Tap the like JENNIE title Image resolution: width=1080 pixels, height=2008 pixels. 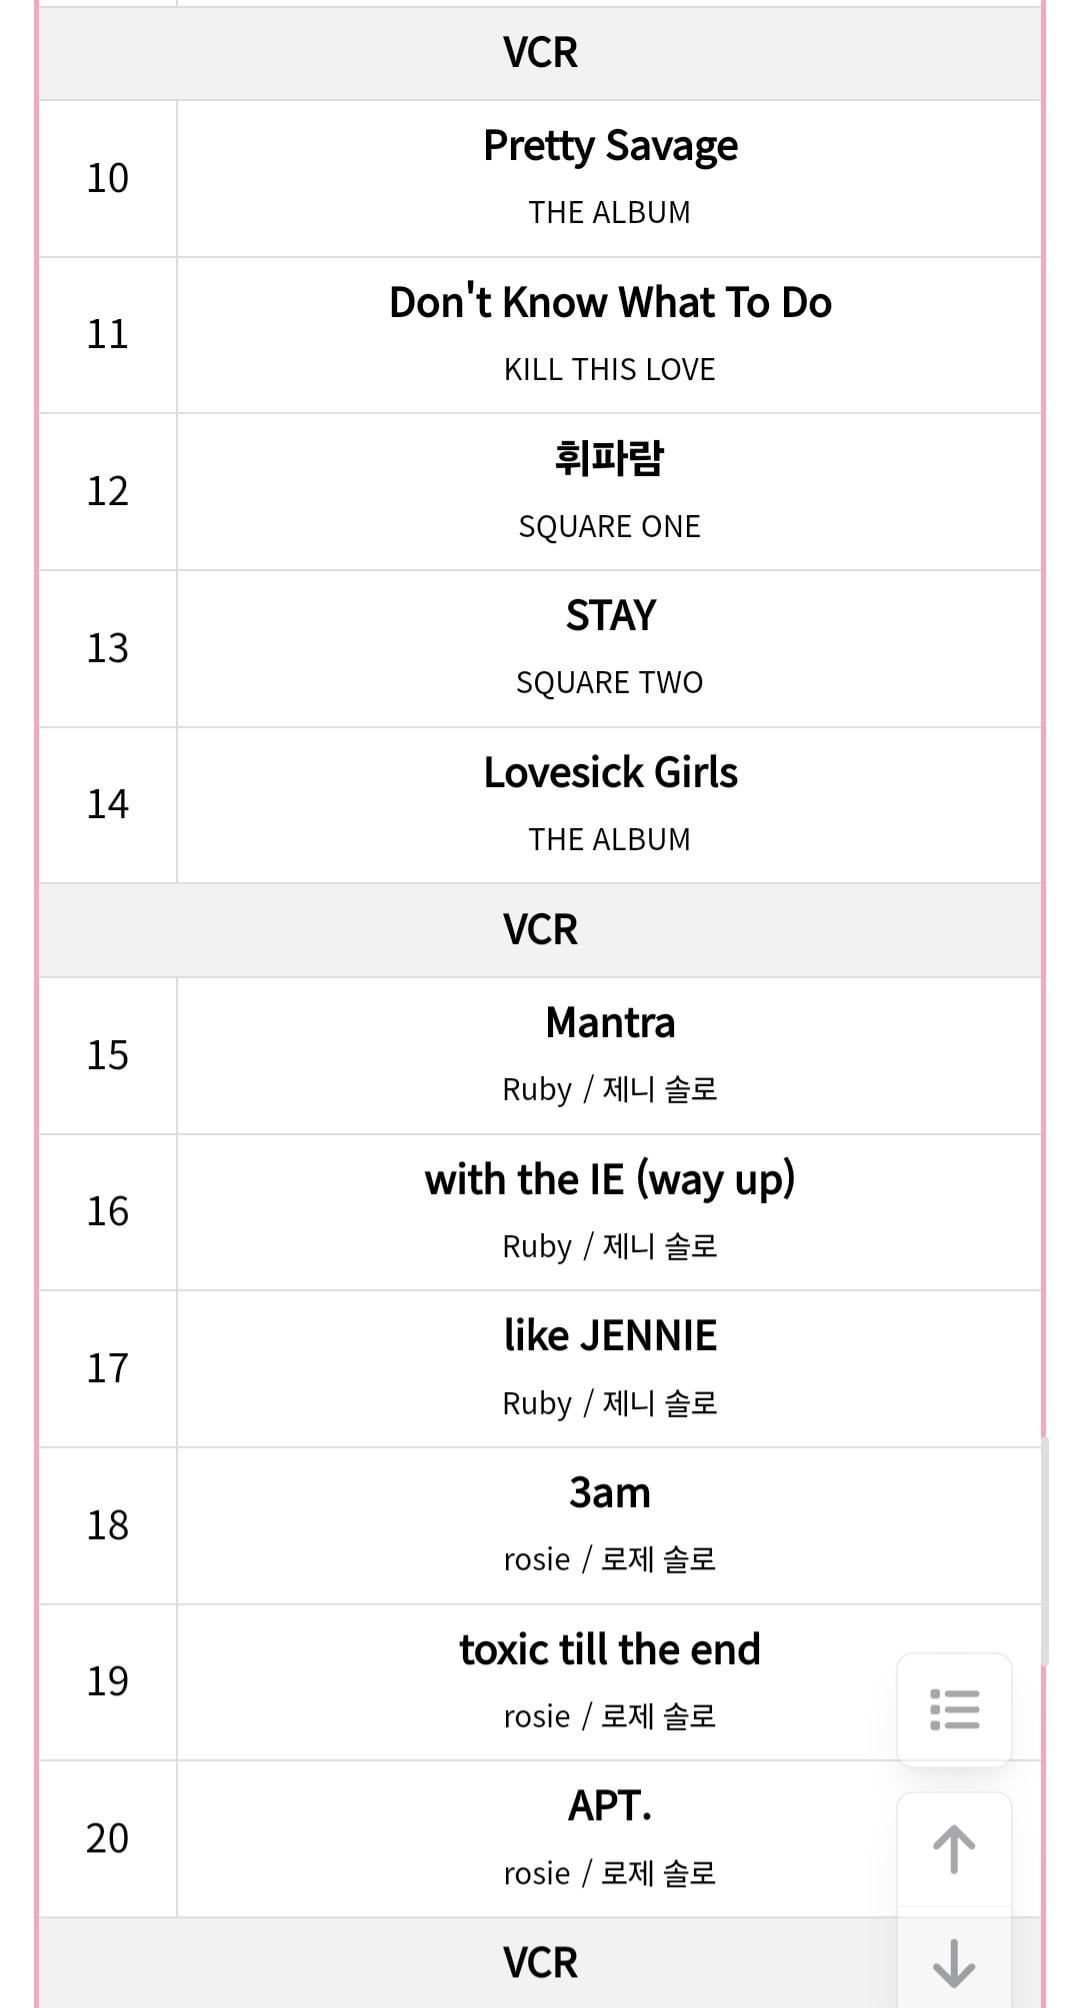click(610, 1336)
